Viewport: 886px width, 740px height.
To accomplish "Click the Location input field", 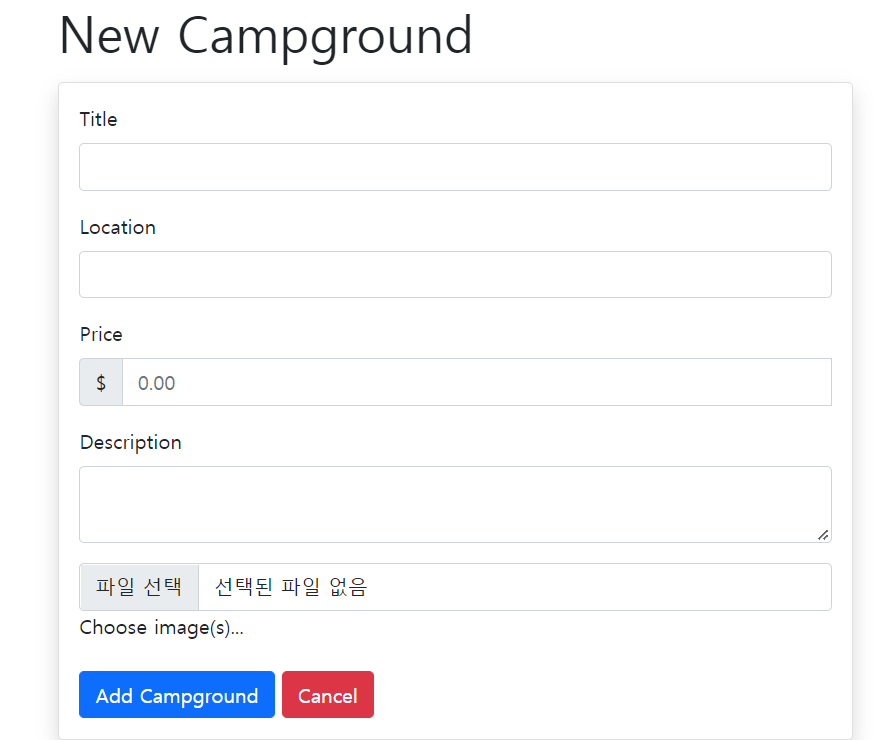I will click(455, 274).
